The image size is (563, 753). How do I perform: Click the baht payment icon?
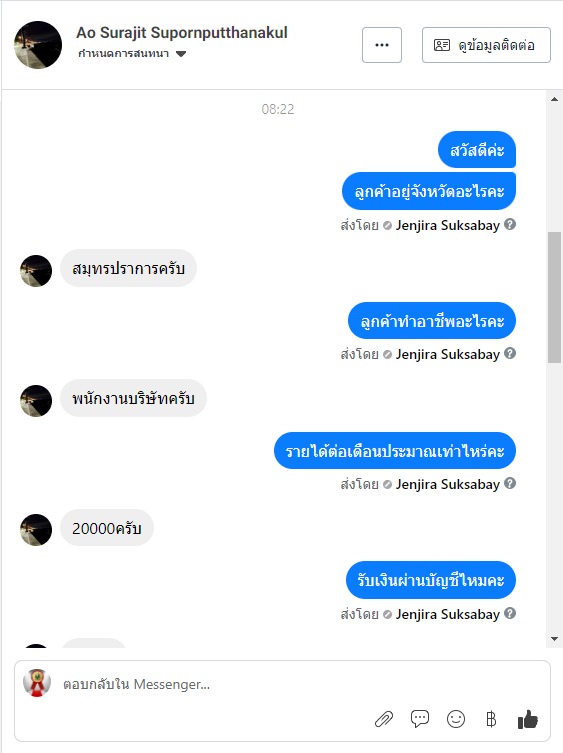pyautogui.click(x=491, y=719)
